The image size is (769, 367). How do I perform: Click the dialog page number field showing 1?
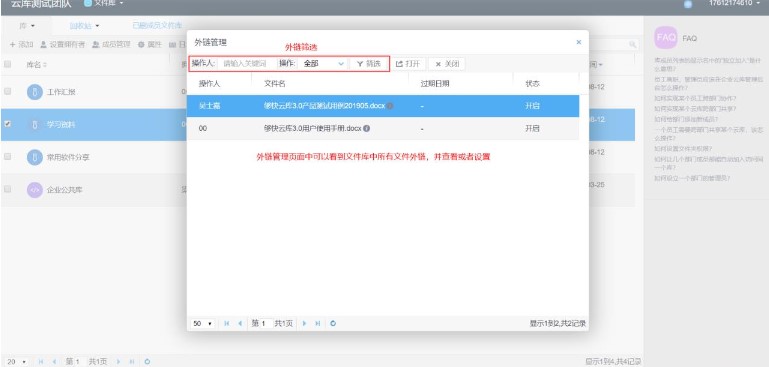coord(265,323)
